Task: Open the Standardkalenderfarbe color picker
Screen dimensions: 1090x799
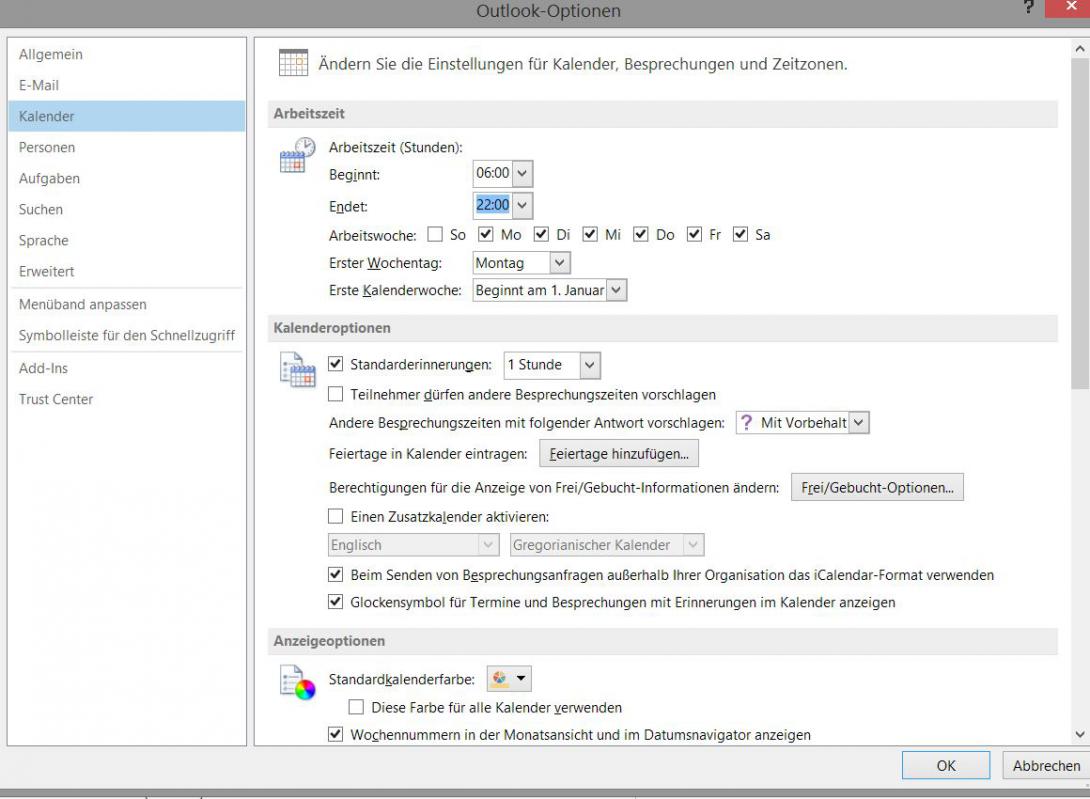Action: pos(509,678)
